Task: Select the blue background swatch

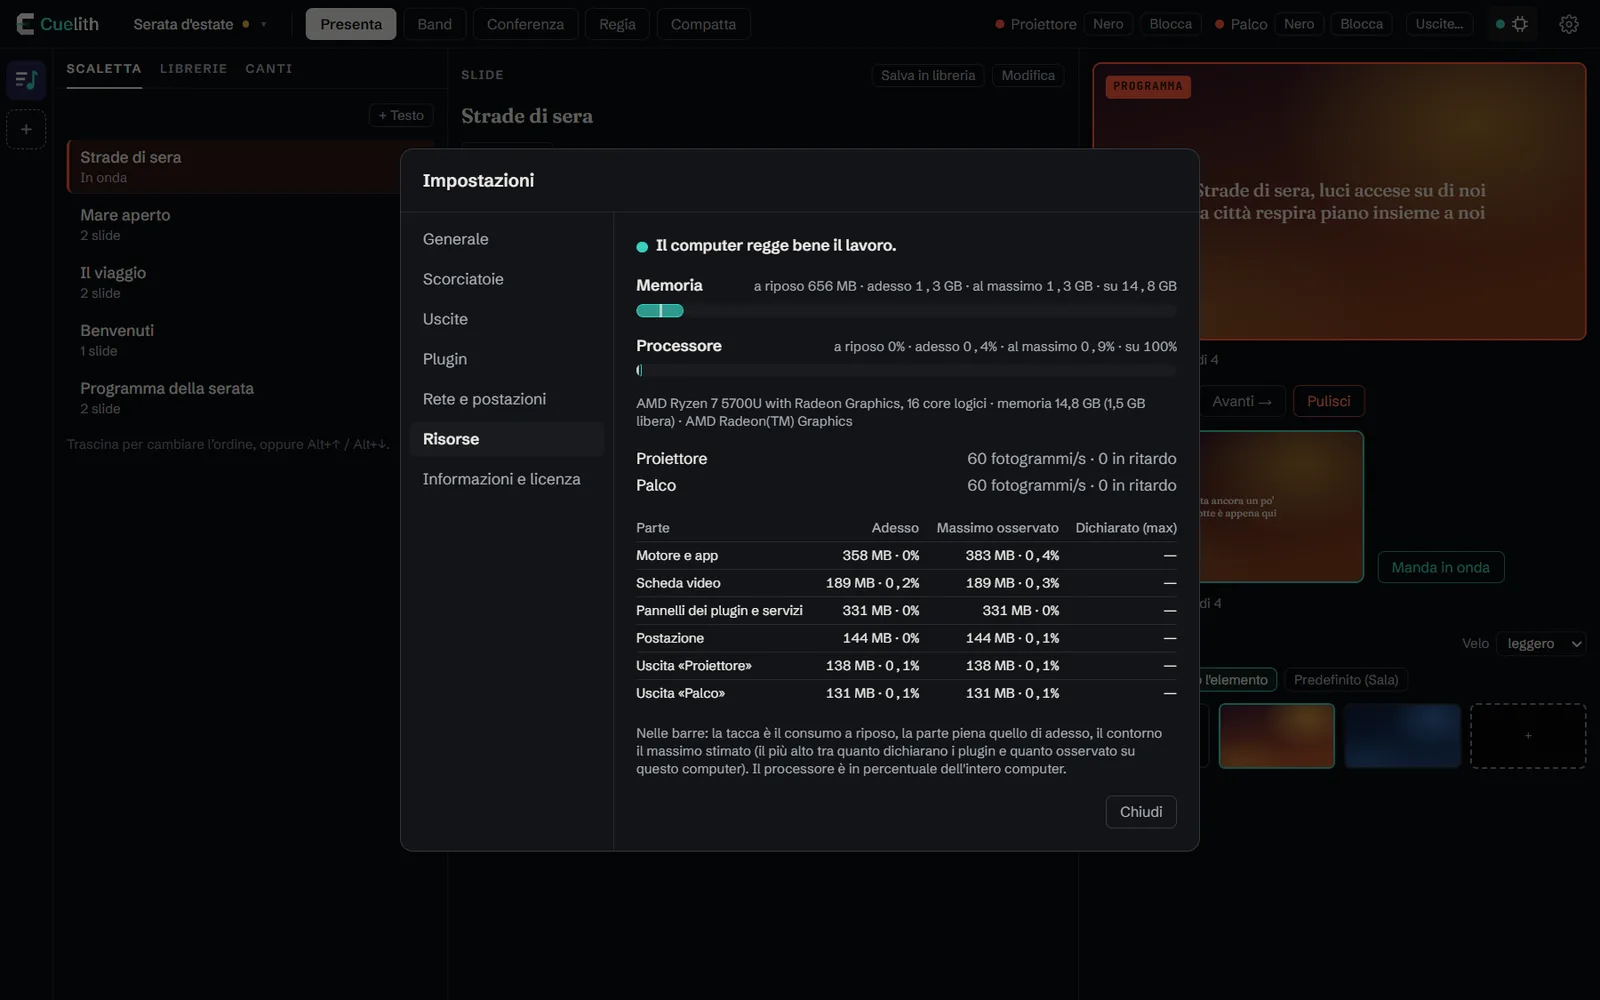Action: (x=1402, y=736)
